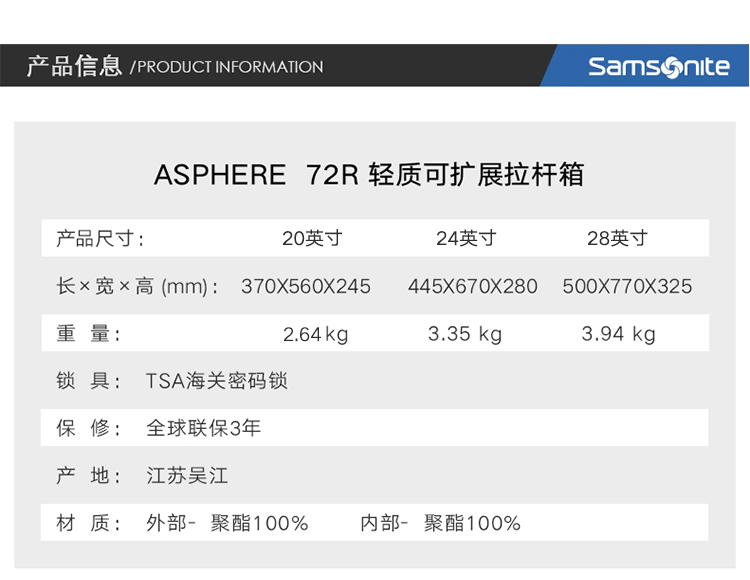This screenshot has width=750, height=580.
Task: Select the 500X770X325 dimension value
Action: point(627,286)
